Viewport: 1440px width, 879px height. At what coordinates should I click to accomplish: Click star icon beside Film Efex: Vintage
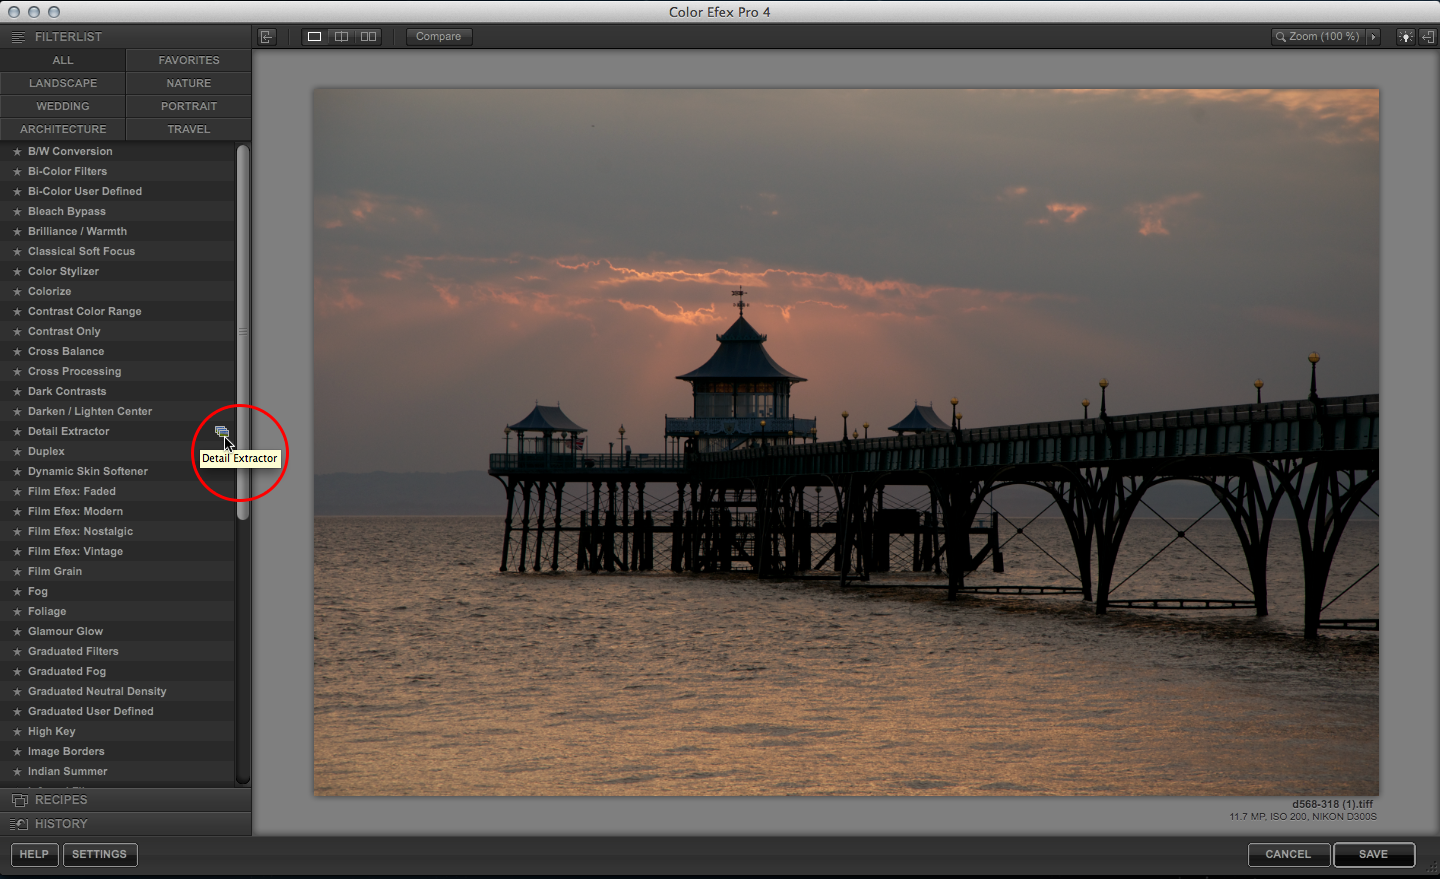(x=17, y=552)
